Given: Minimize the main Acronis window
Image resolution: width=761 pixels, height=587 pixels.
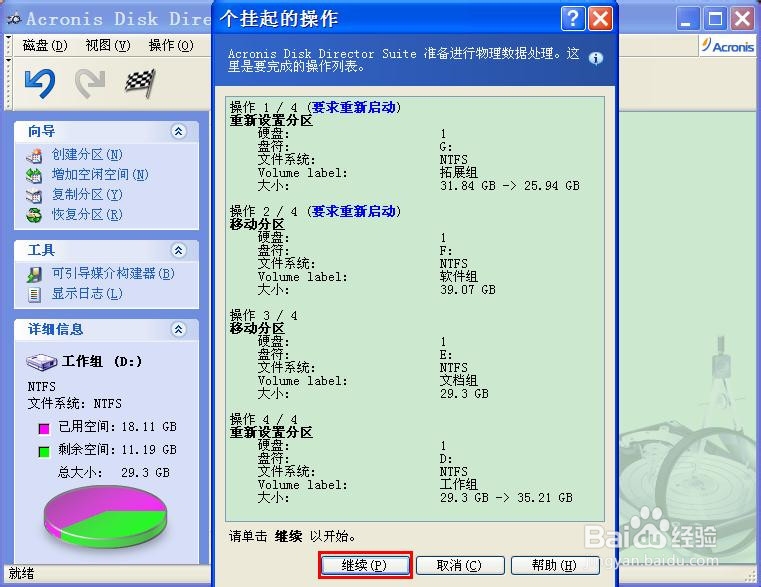Looking at the screenshot, I should tap(687, 19).
